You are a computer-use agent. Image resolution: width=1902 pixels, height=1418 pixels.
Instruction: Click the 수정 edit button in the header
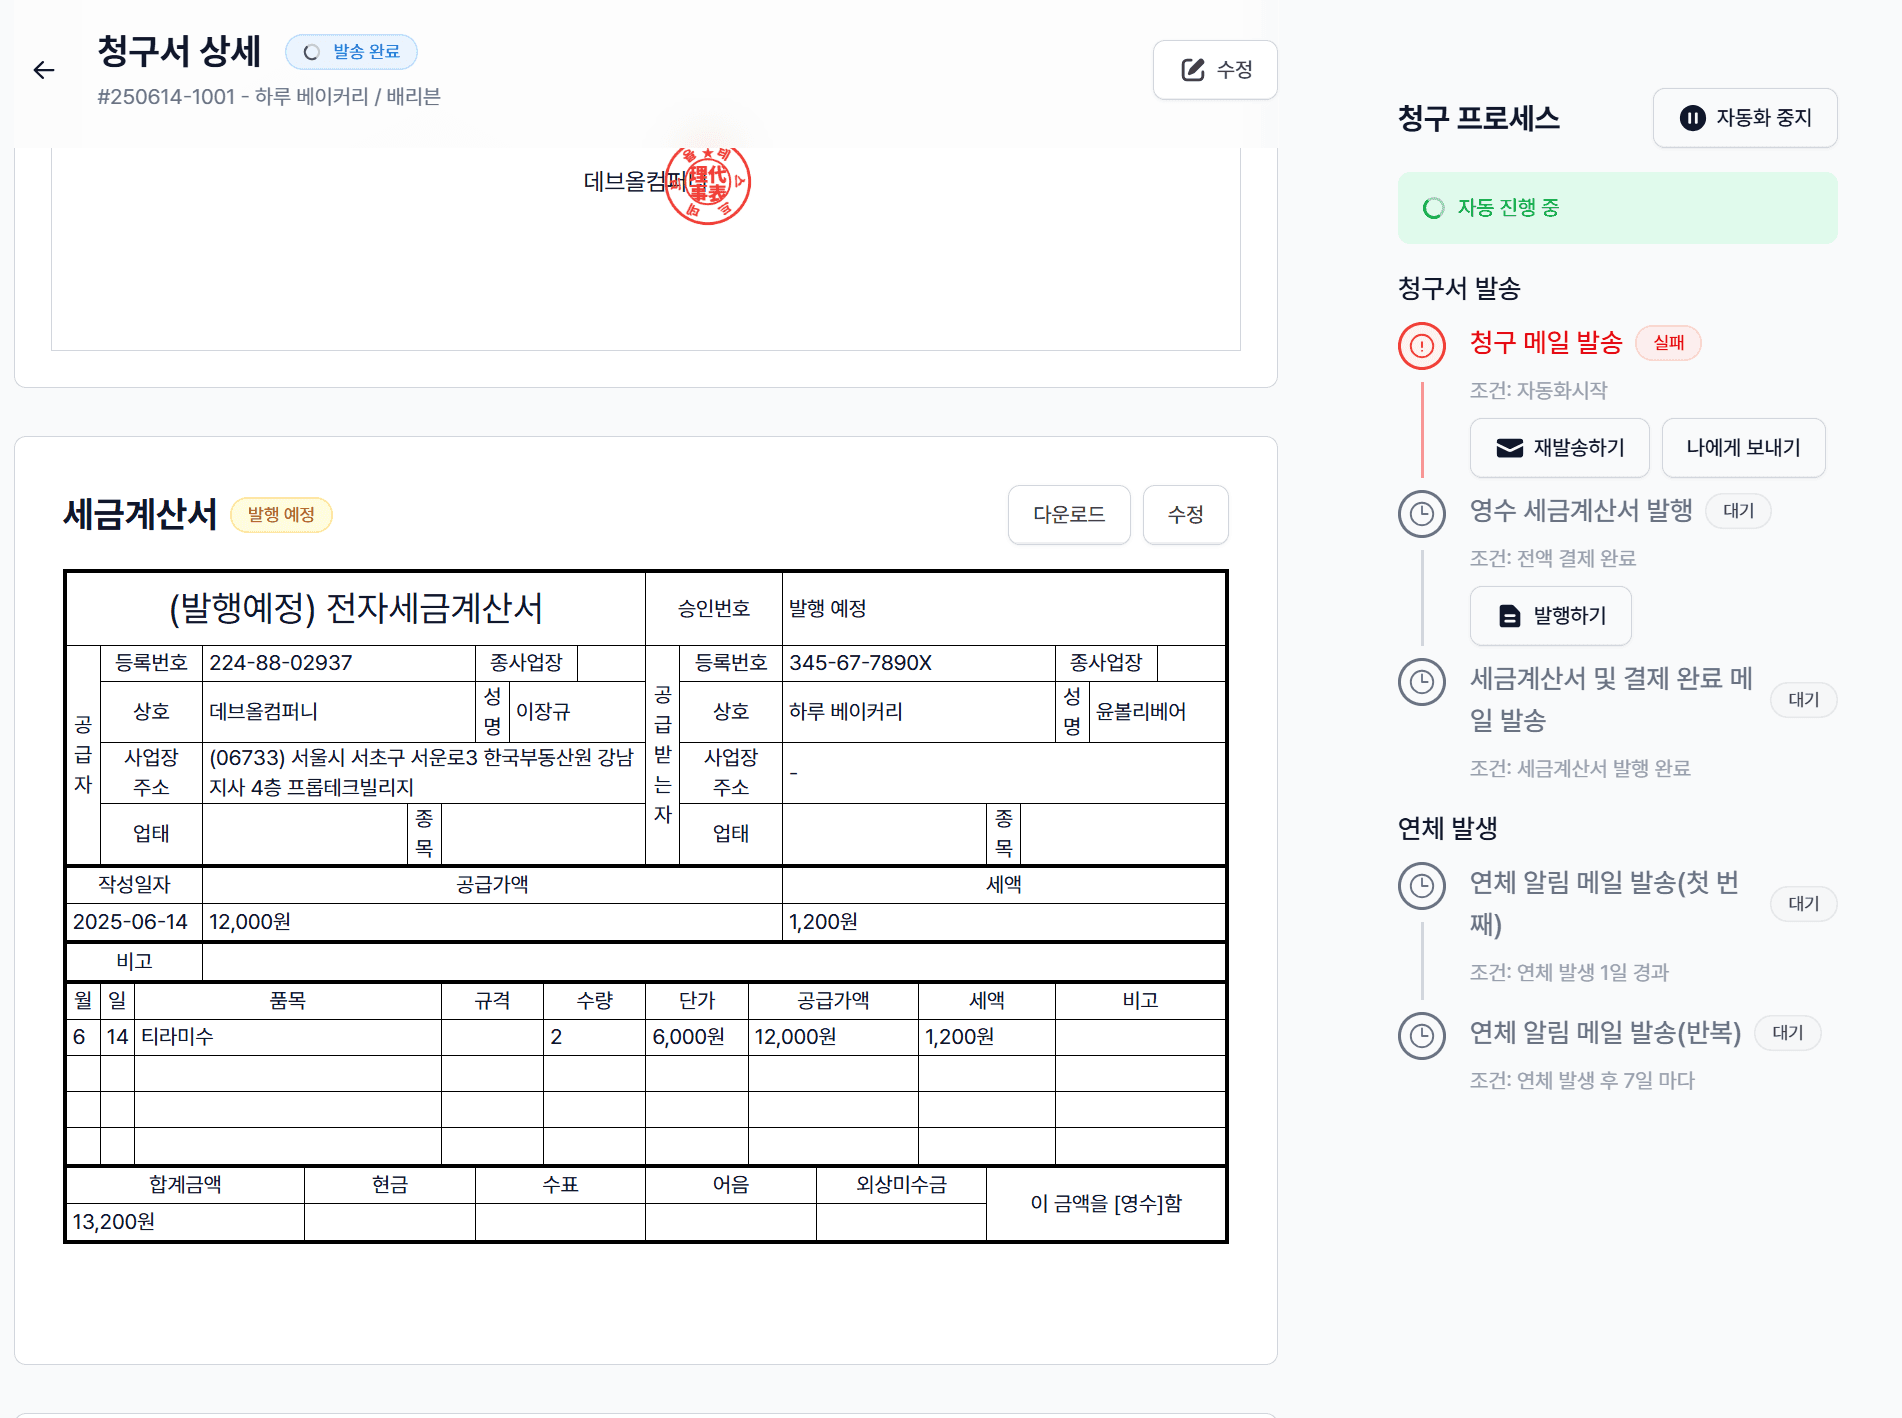[1215, 70]
